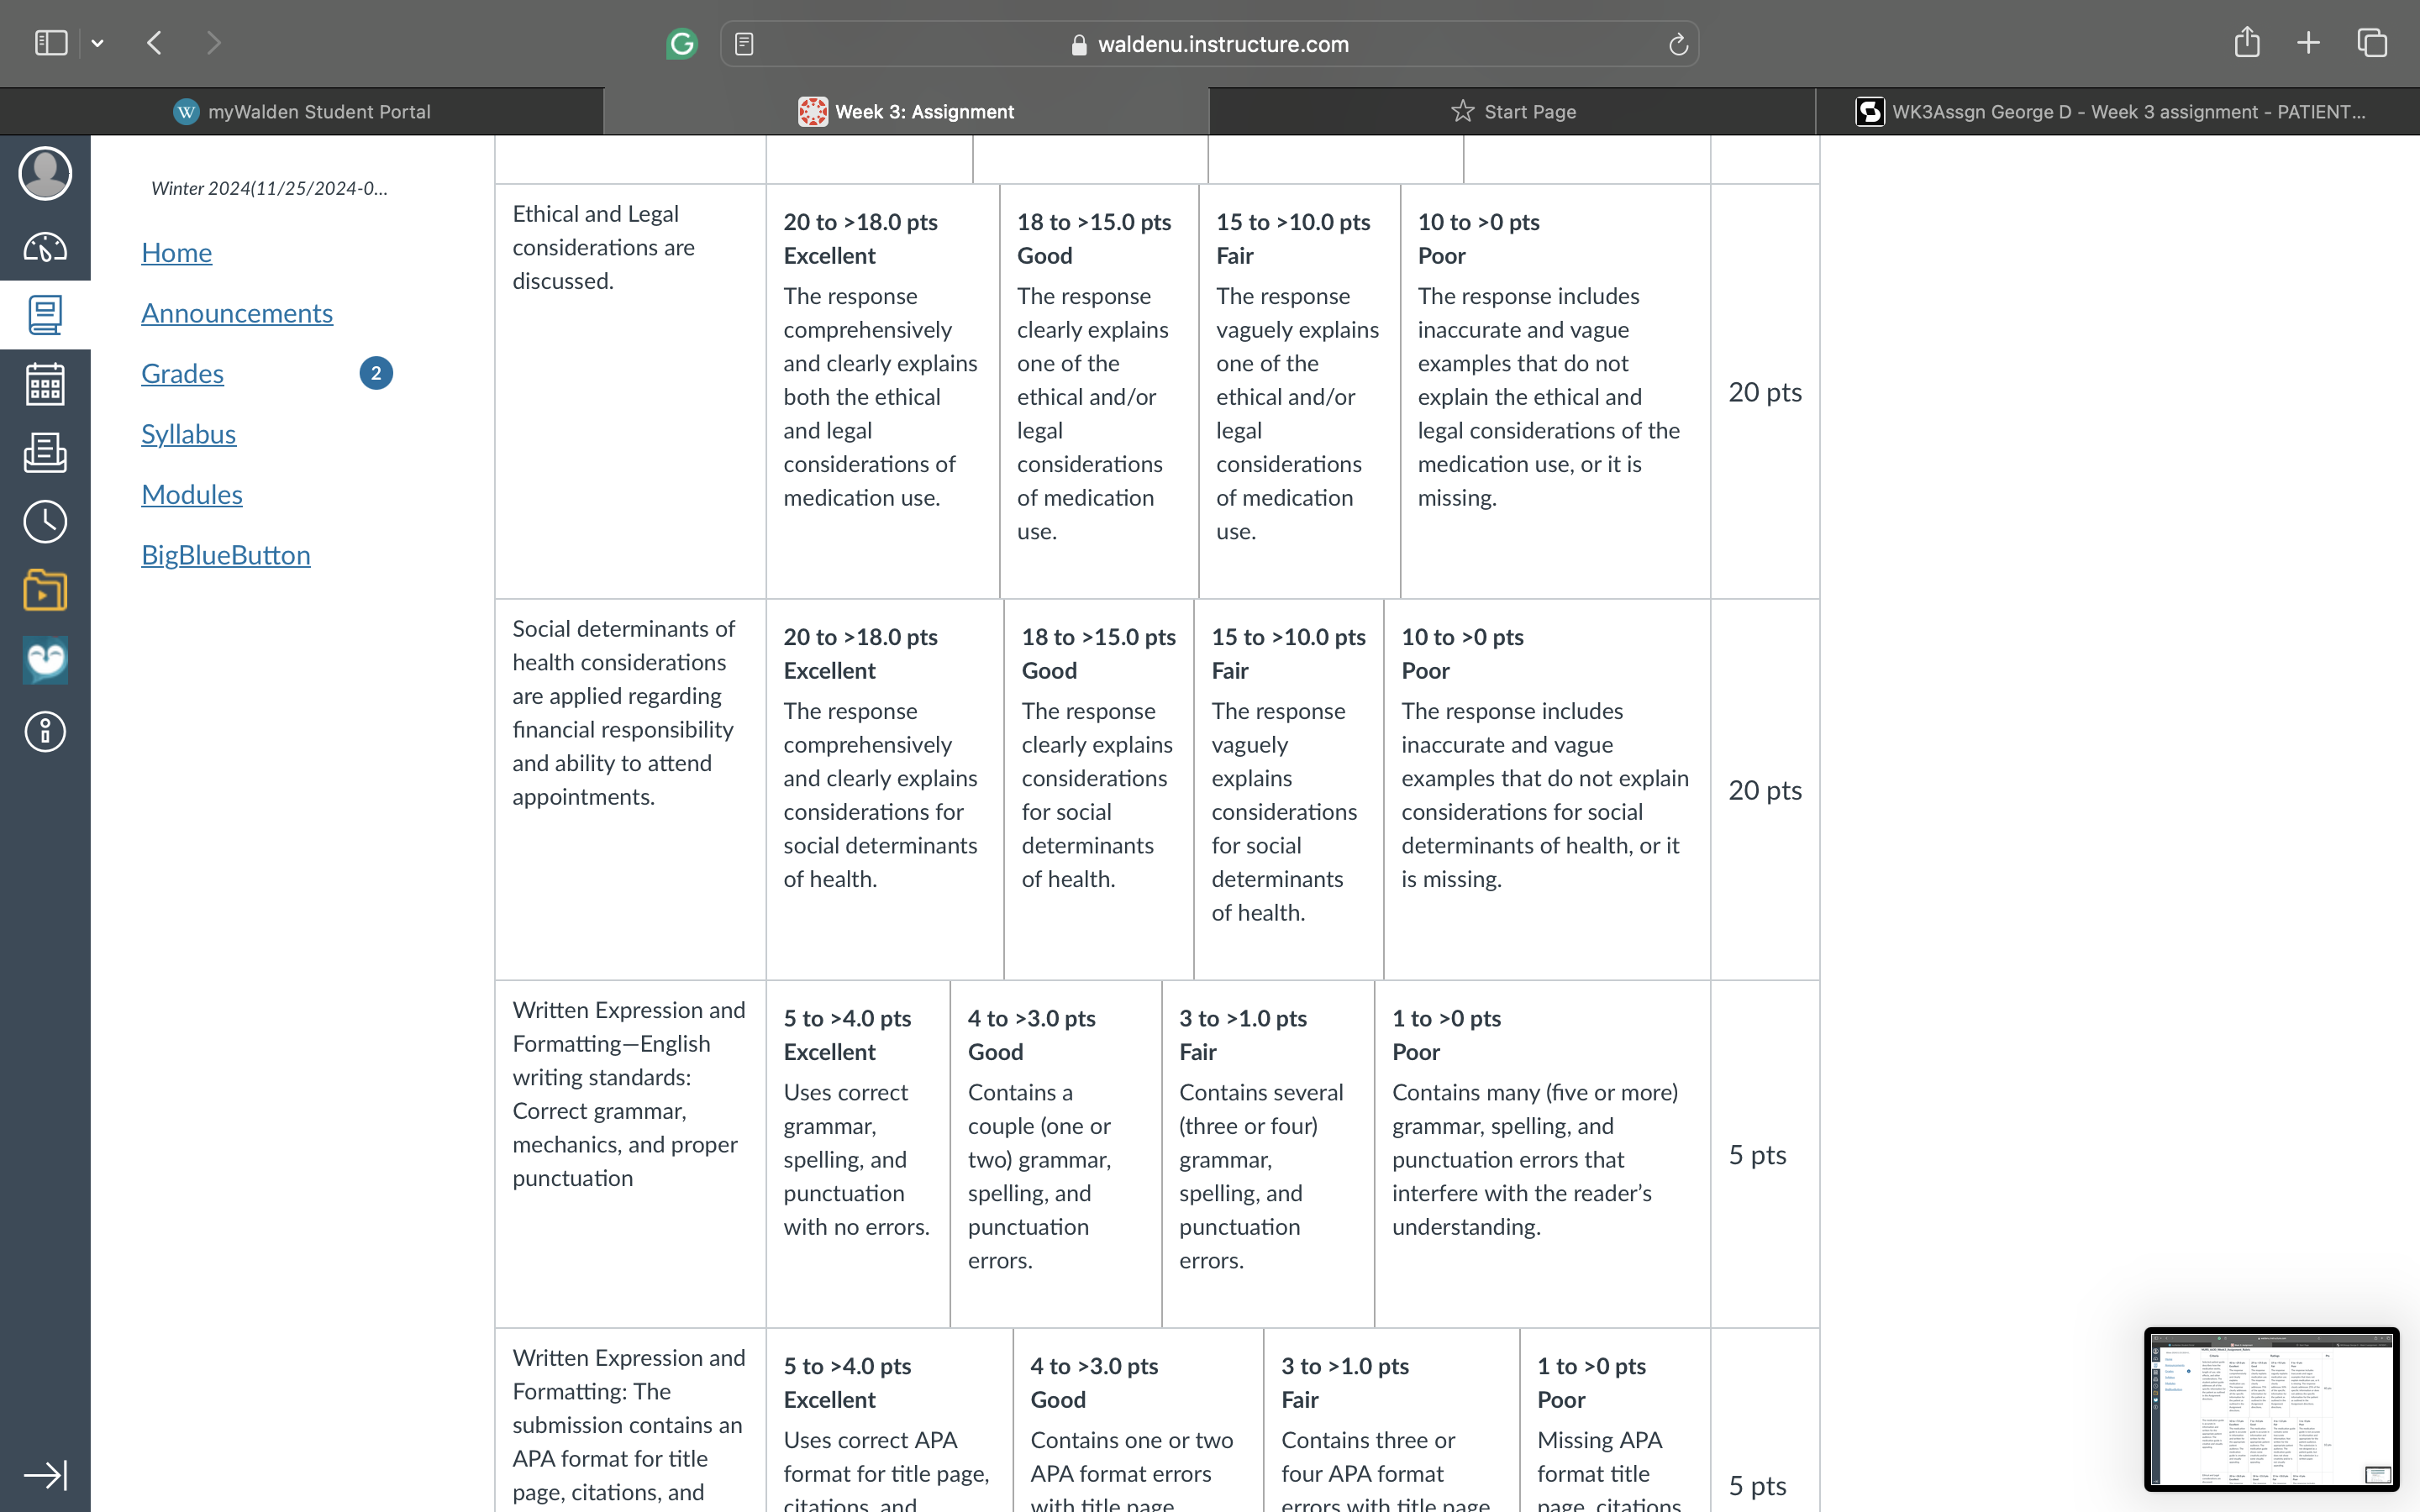This screenshot has height=1512, width=2420.
Task: Click the '5 pts' total for English writing standards
Action: [x=1757, y=1155]
